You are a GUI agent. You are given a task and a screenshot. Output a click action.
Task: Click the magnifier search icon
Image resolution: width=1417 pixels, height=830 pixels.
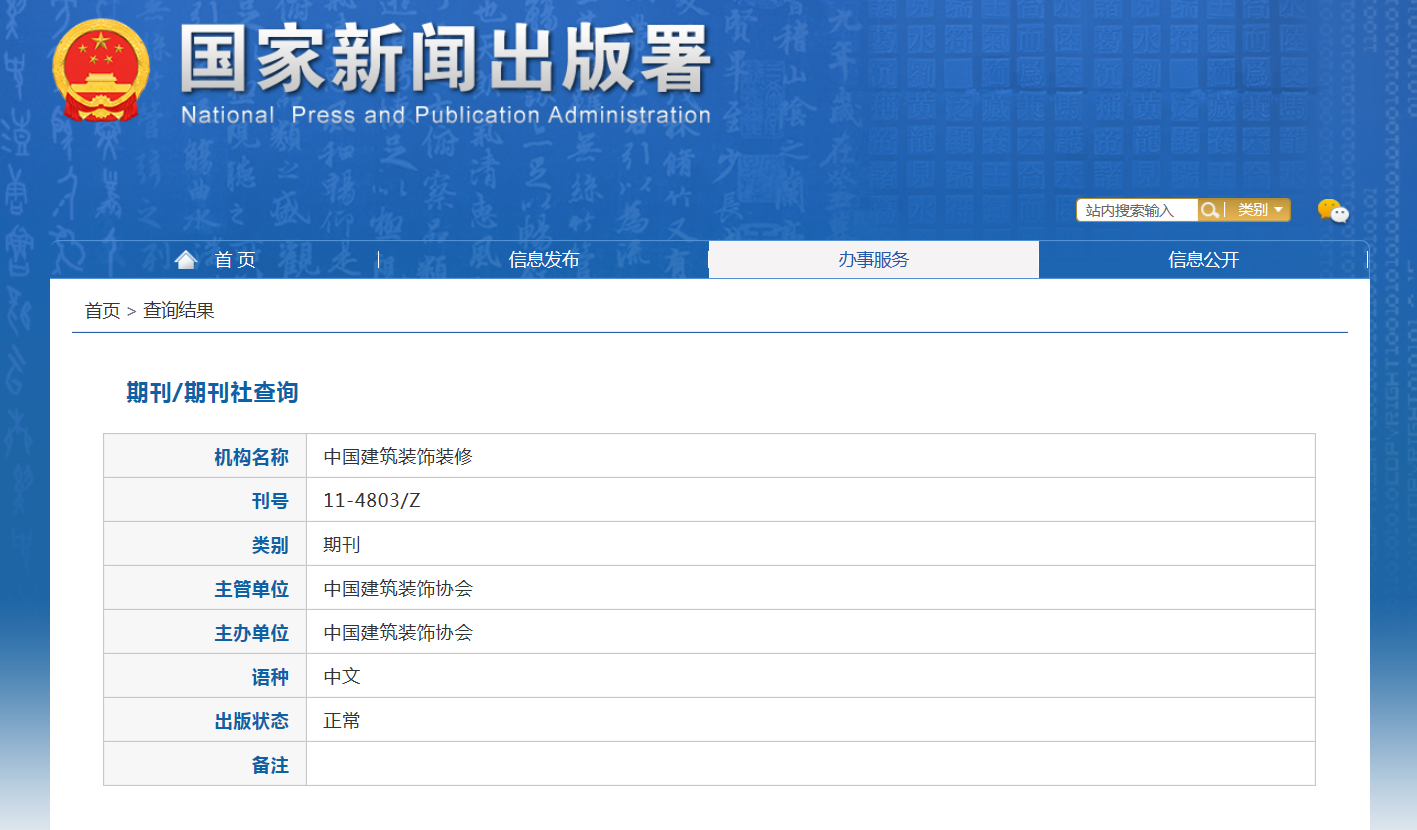[1210, 210]
